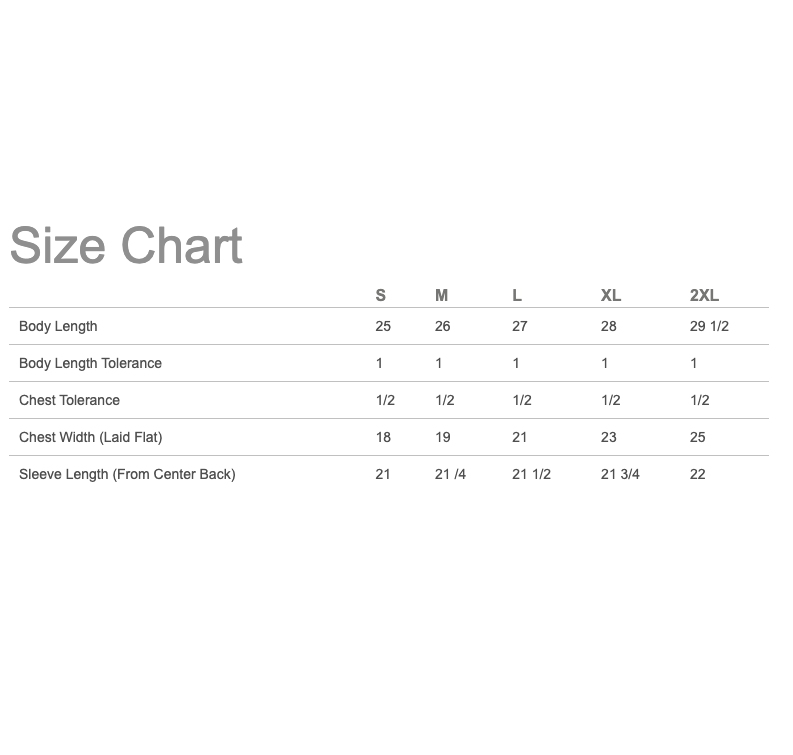Click the L size column header
The image size is (793, 755).
(516, 295)
